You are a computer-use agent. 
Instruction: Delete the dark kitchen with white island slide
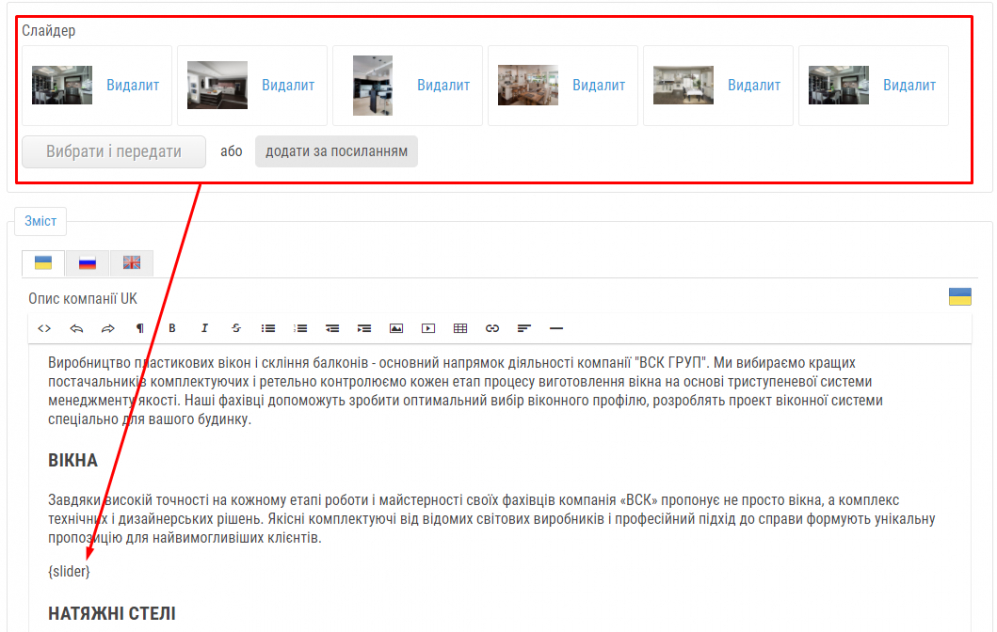coord(288,85)
